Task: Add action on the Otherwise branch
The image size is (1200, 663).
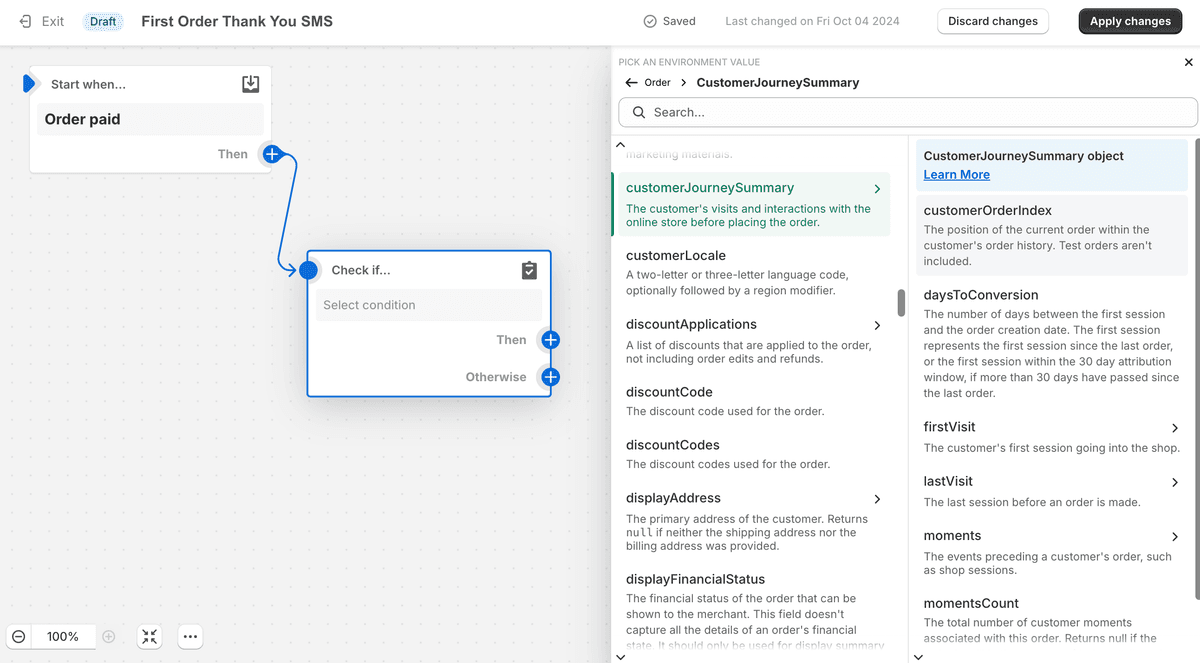Action: (550, 377)
